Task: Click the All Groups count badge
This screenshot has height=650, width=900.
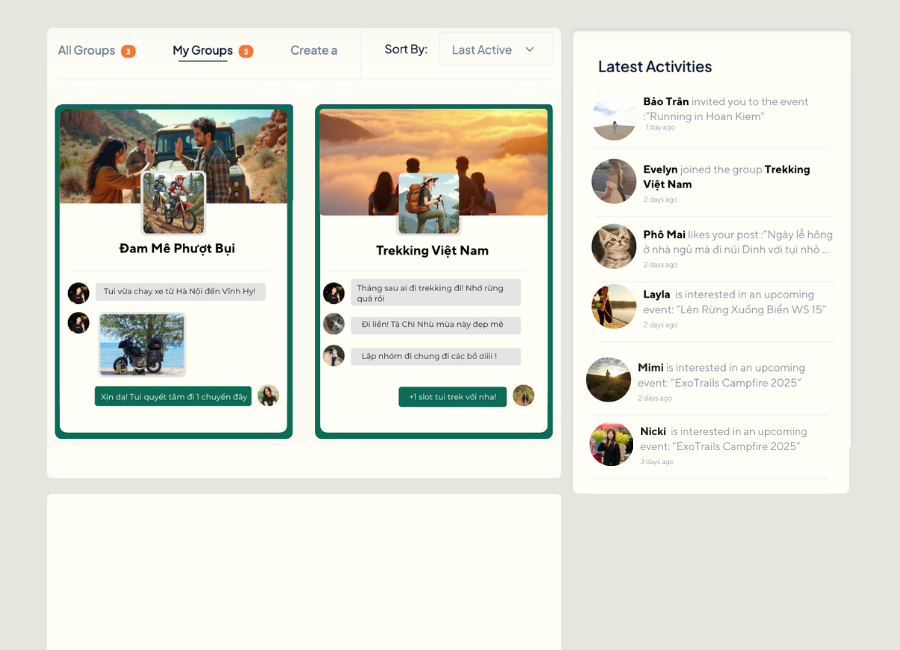Action: pos(129,52)
